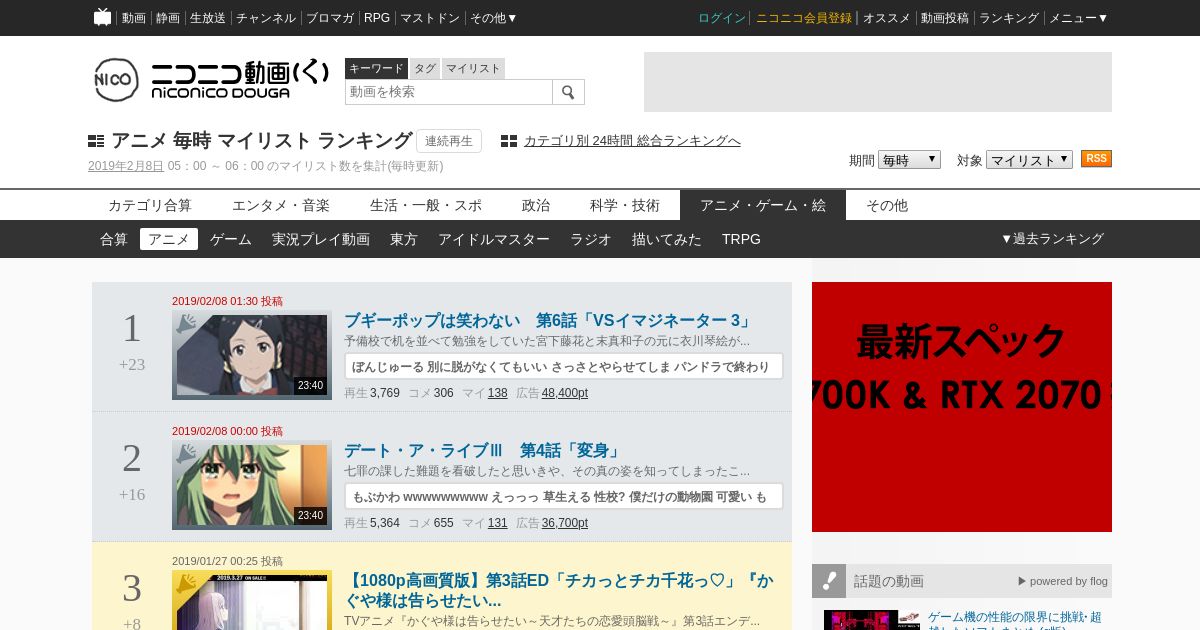
Task: Select the タグ search mode tab
Action: [425, 68]
